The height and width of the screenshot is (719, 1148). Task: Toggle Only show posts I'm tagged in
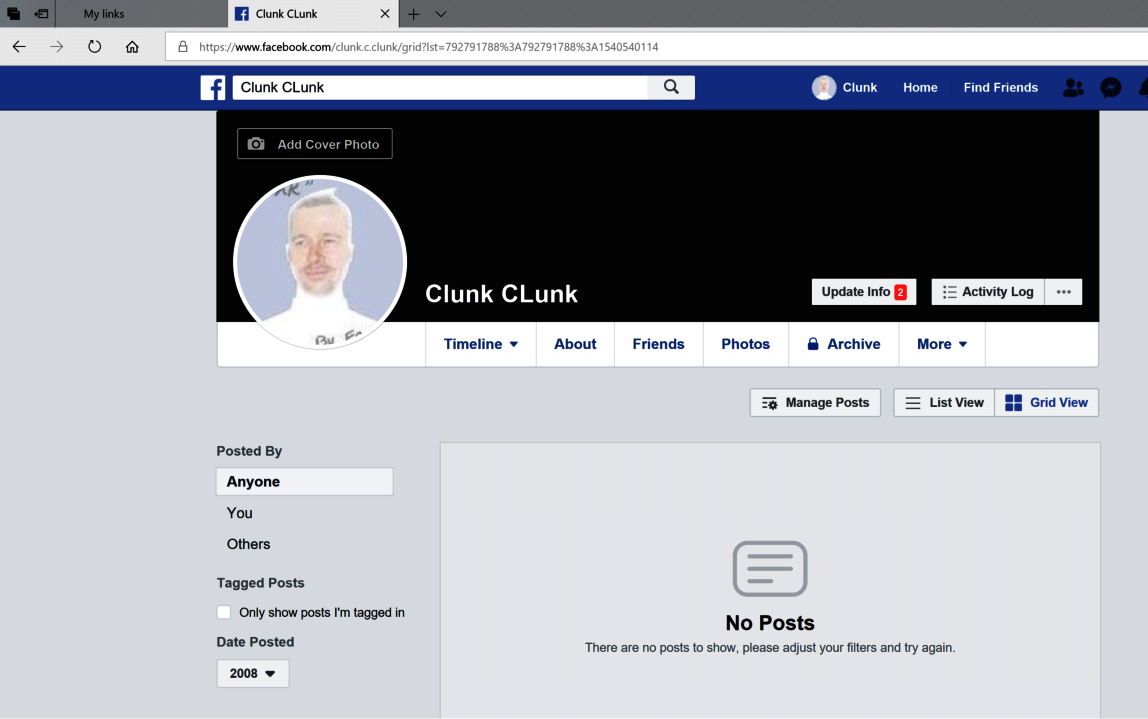point(224,612)
